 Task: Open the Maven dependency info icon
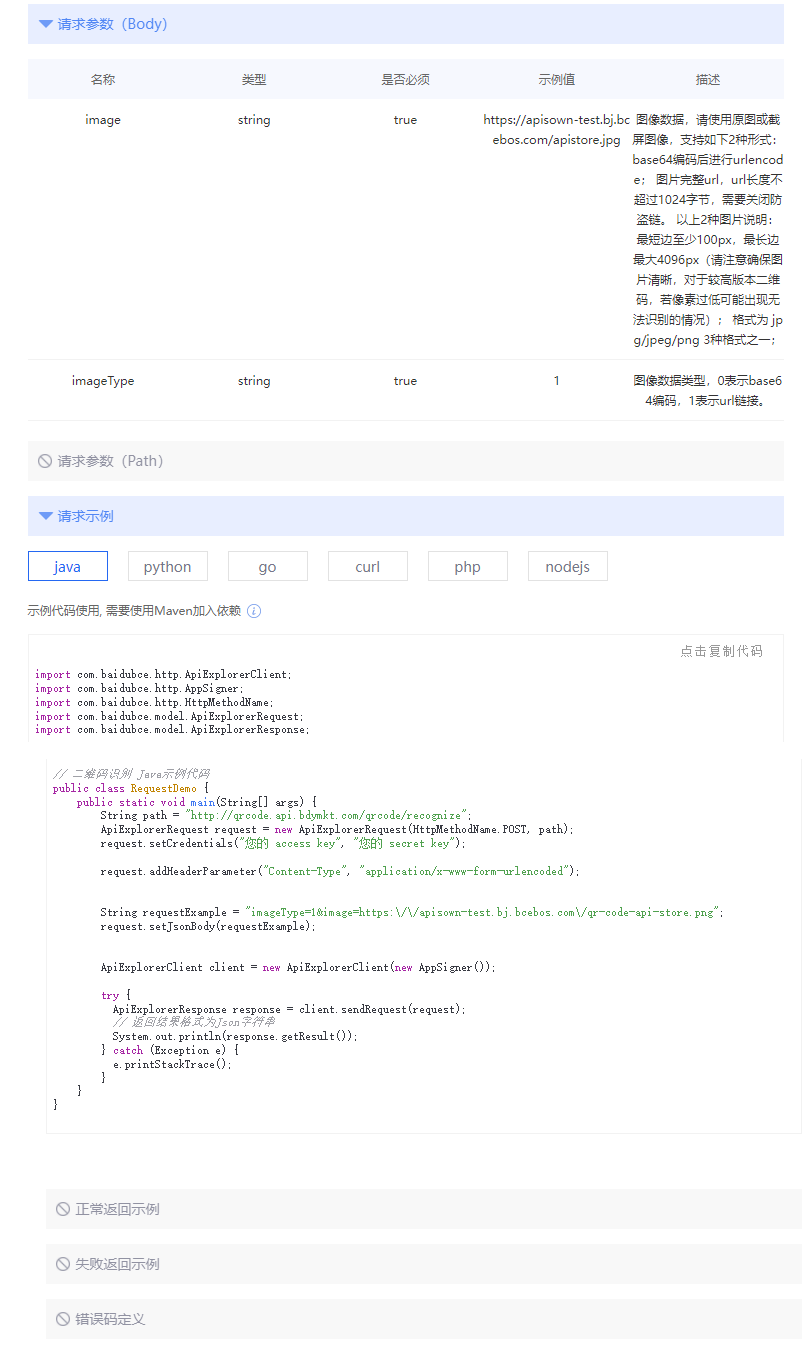(x=254, y=611)
